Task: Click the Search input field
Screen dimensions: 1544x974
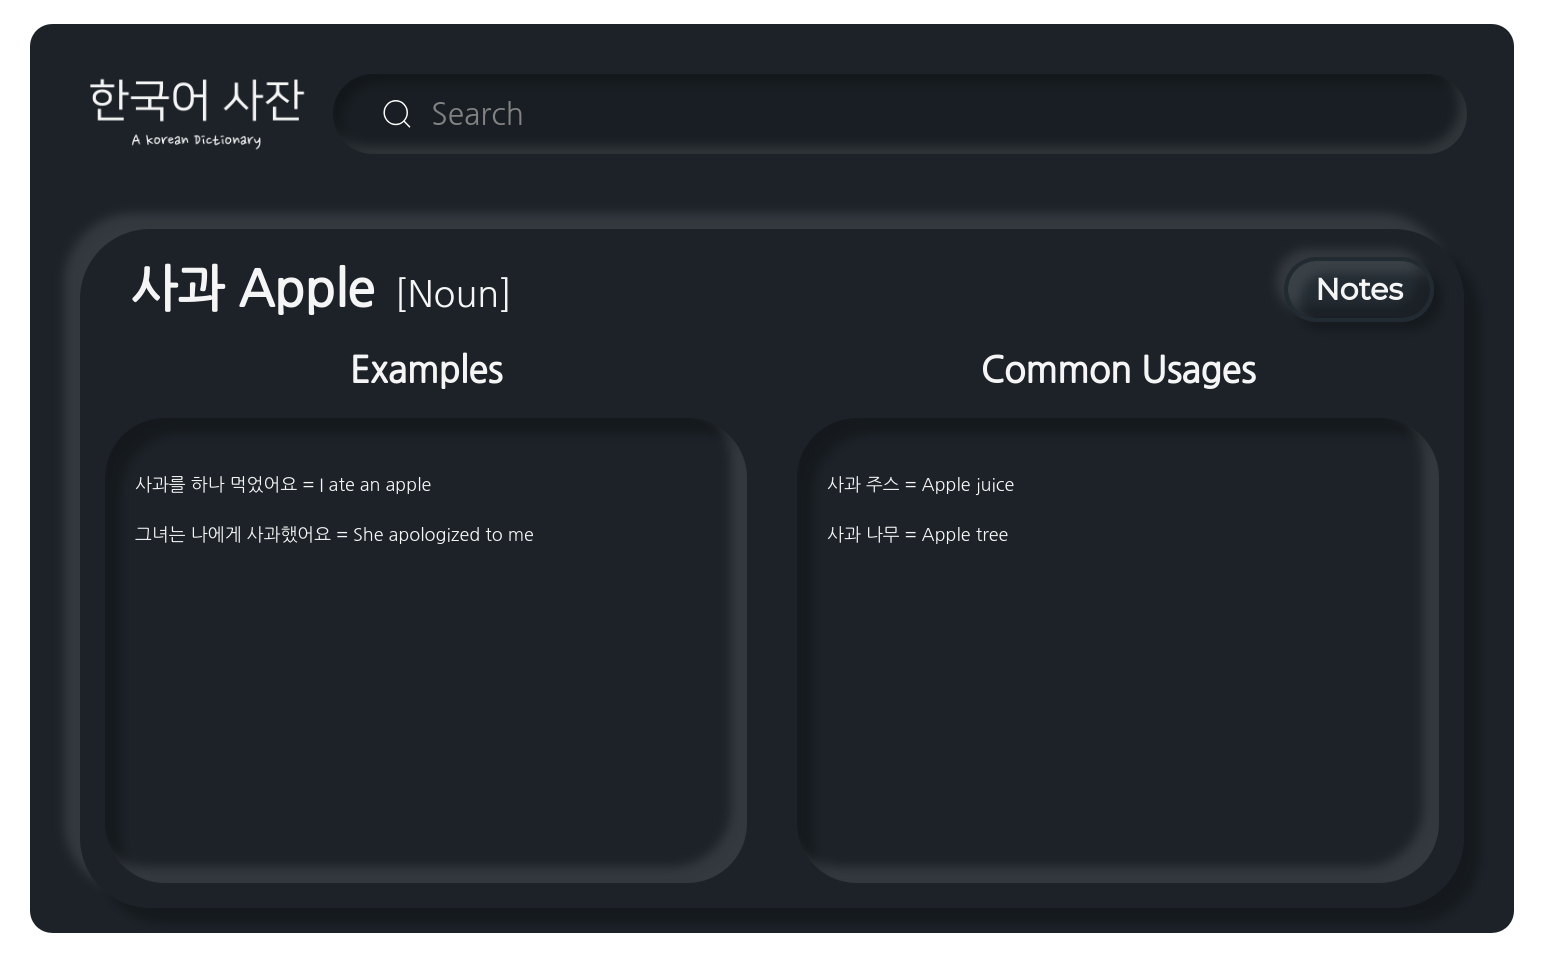Action: (x=900, y=114)
